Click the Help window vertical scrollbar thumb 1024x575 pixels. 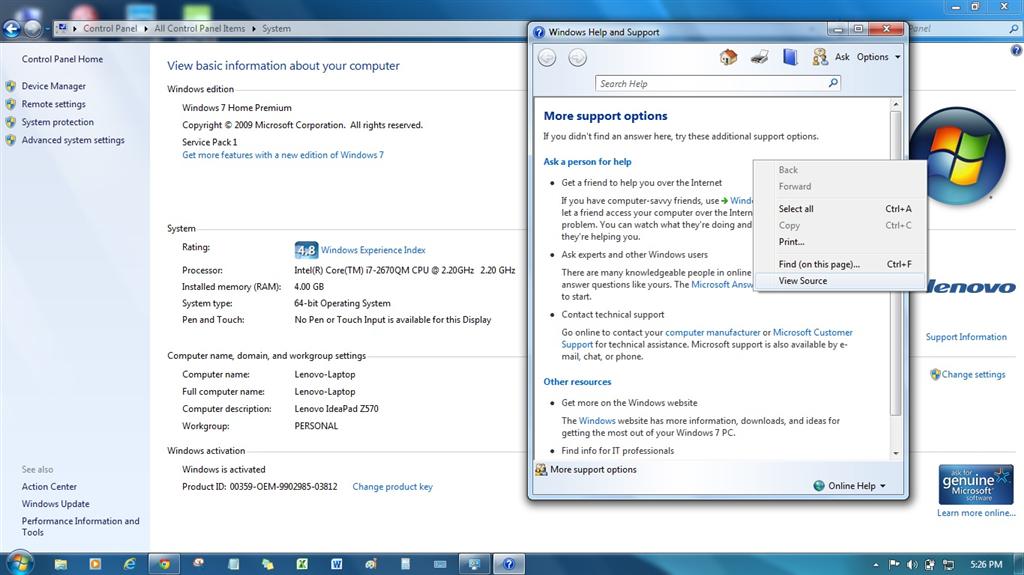[896, 261]
